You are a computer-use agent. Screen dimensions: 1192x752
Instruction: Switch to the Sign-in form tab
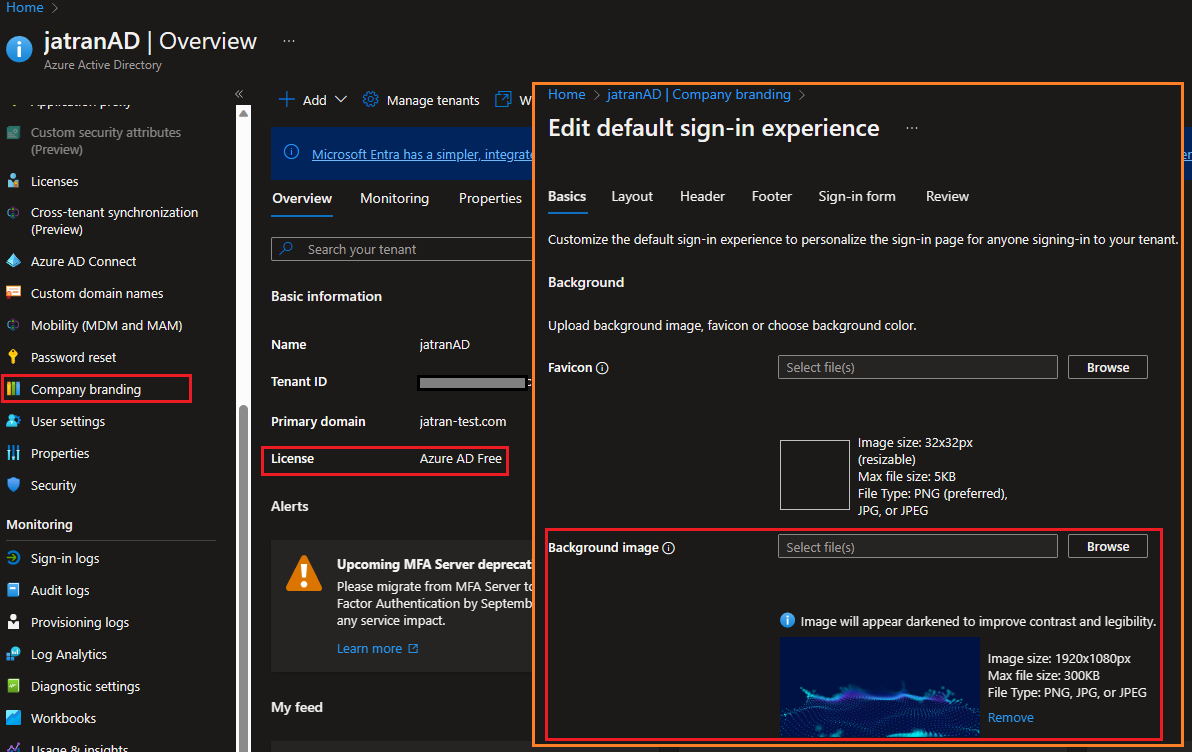coord(857,196)
